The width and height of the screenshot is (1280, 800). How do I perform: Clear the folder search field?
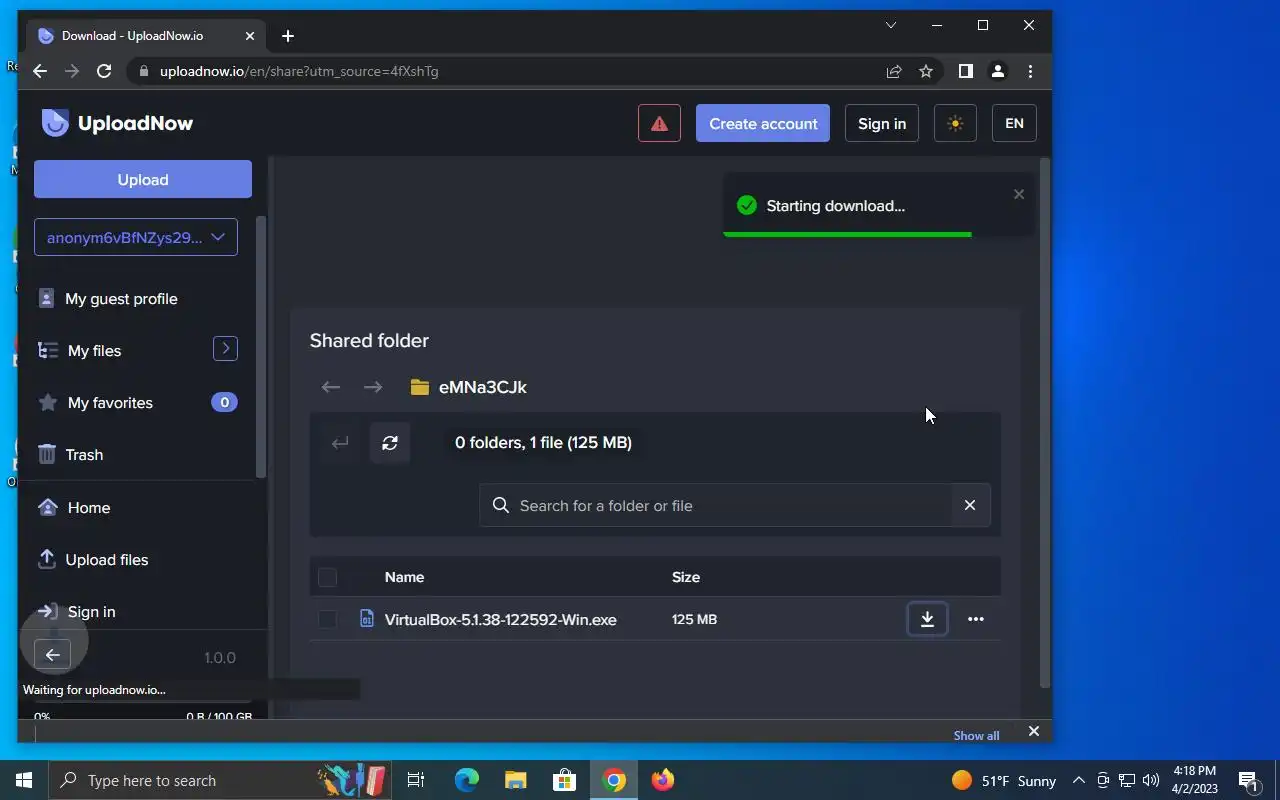[x=970, y=505]
